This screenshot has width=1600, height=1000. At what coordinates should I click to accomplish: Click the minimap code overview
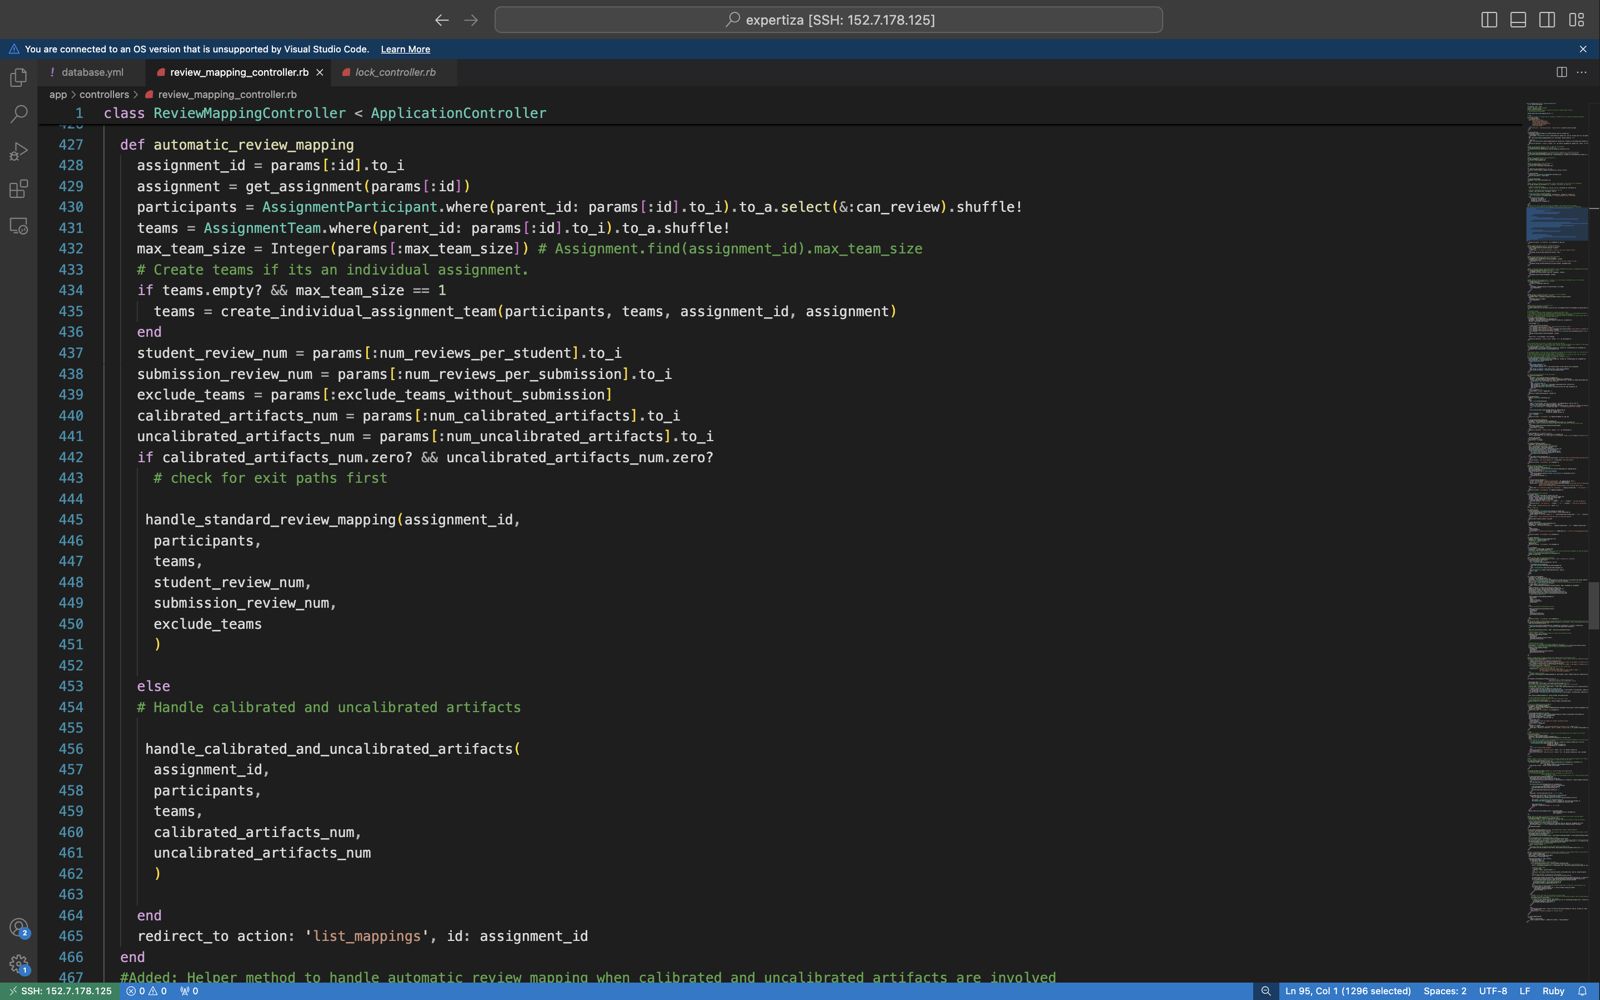click(1557, 510)
